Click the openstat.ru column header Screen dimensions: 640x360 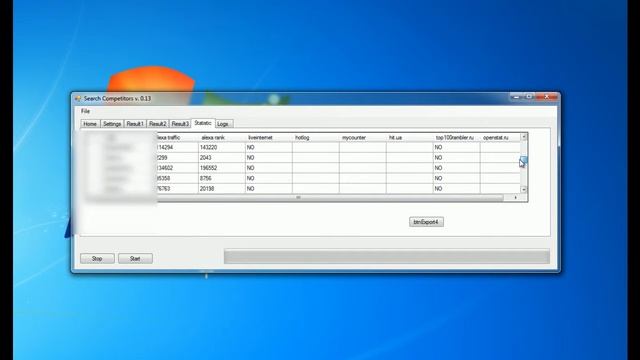point(500,138)
